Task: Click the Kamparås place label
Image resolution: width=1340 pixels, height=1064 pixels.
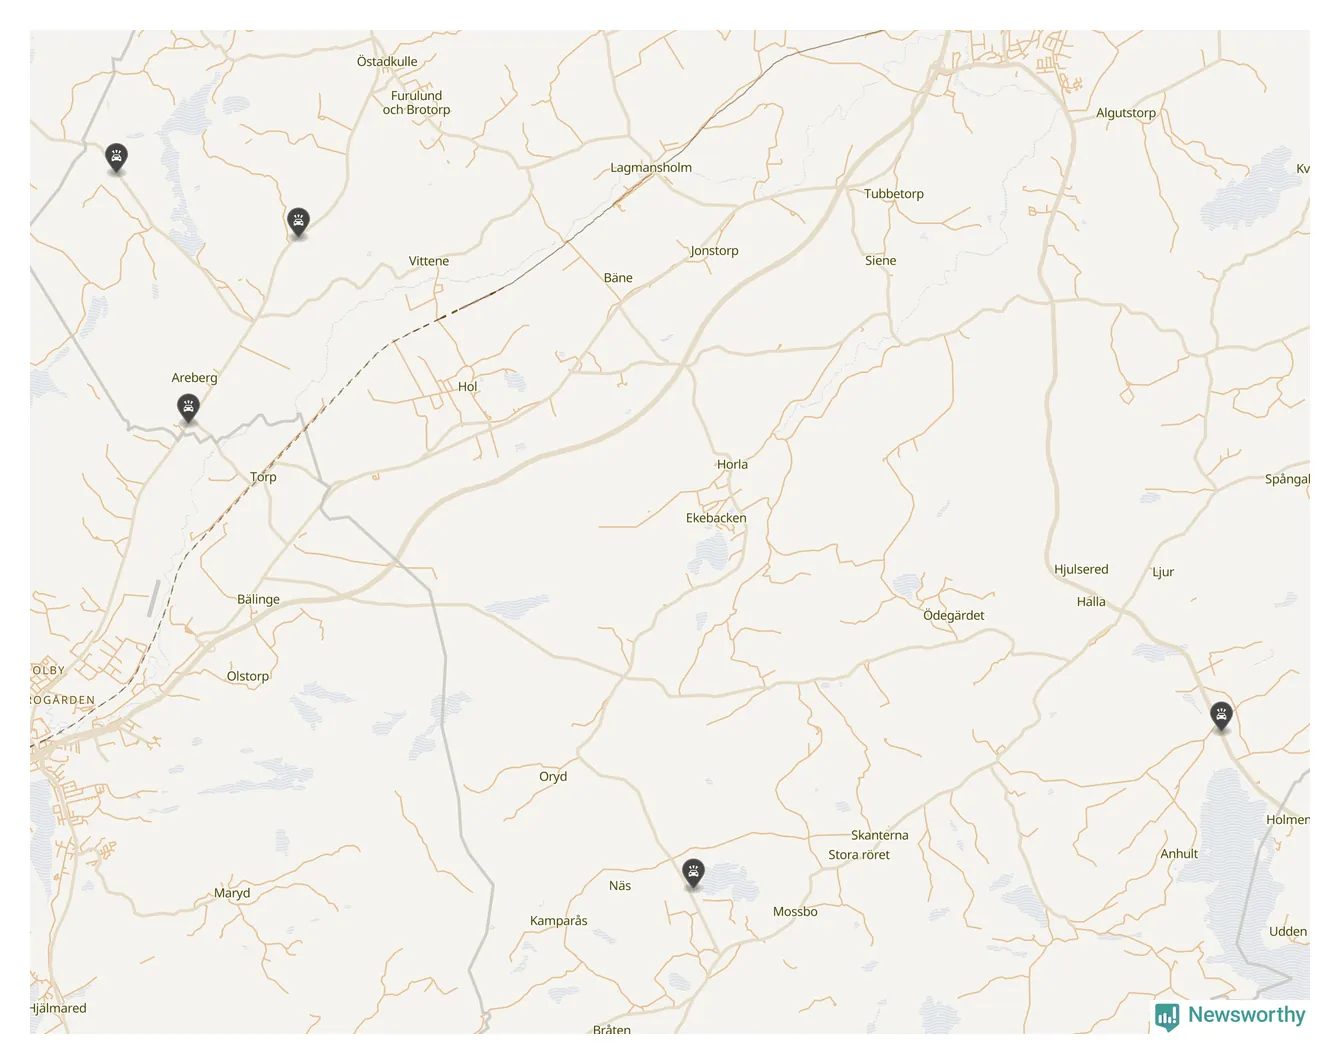Action: (x=559, y=921)
